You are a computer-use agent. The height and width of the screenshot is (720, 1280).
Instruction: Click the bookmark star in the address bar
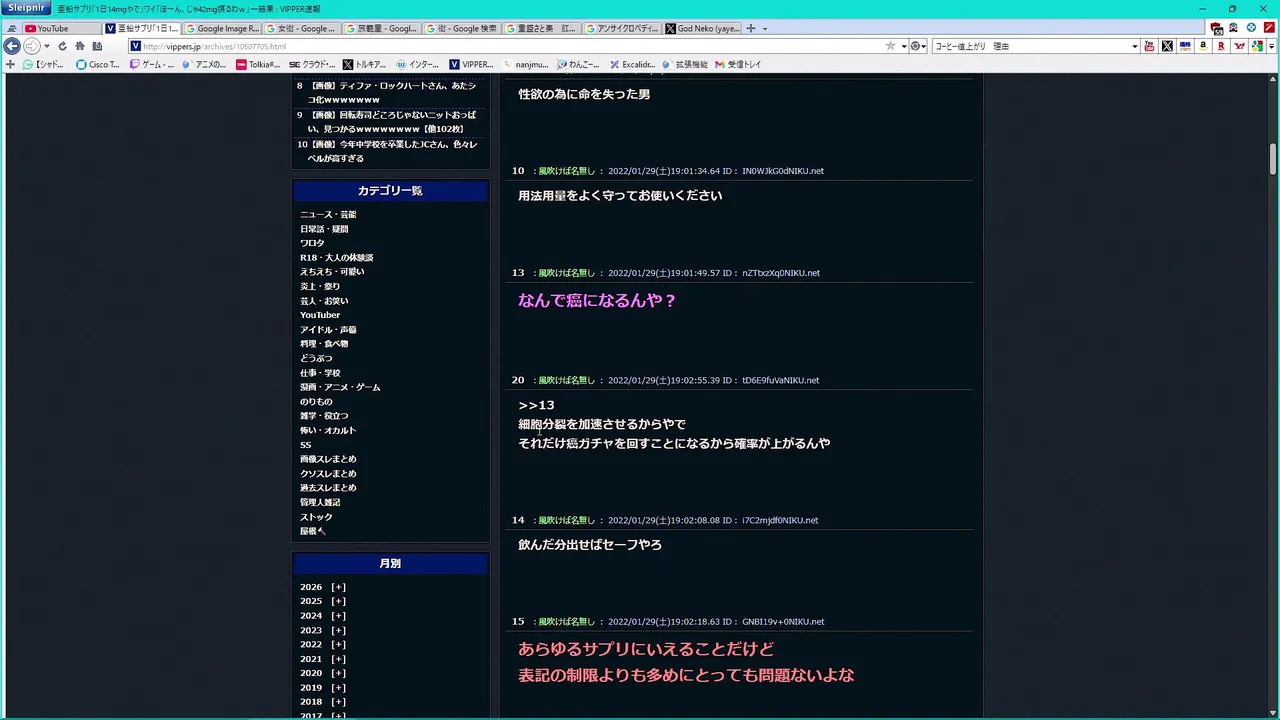point(890,46)
